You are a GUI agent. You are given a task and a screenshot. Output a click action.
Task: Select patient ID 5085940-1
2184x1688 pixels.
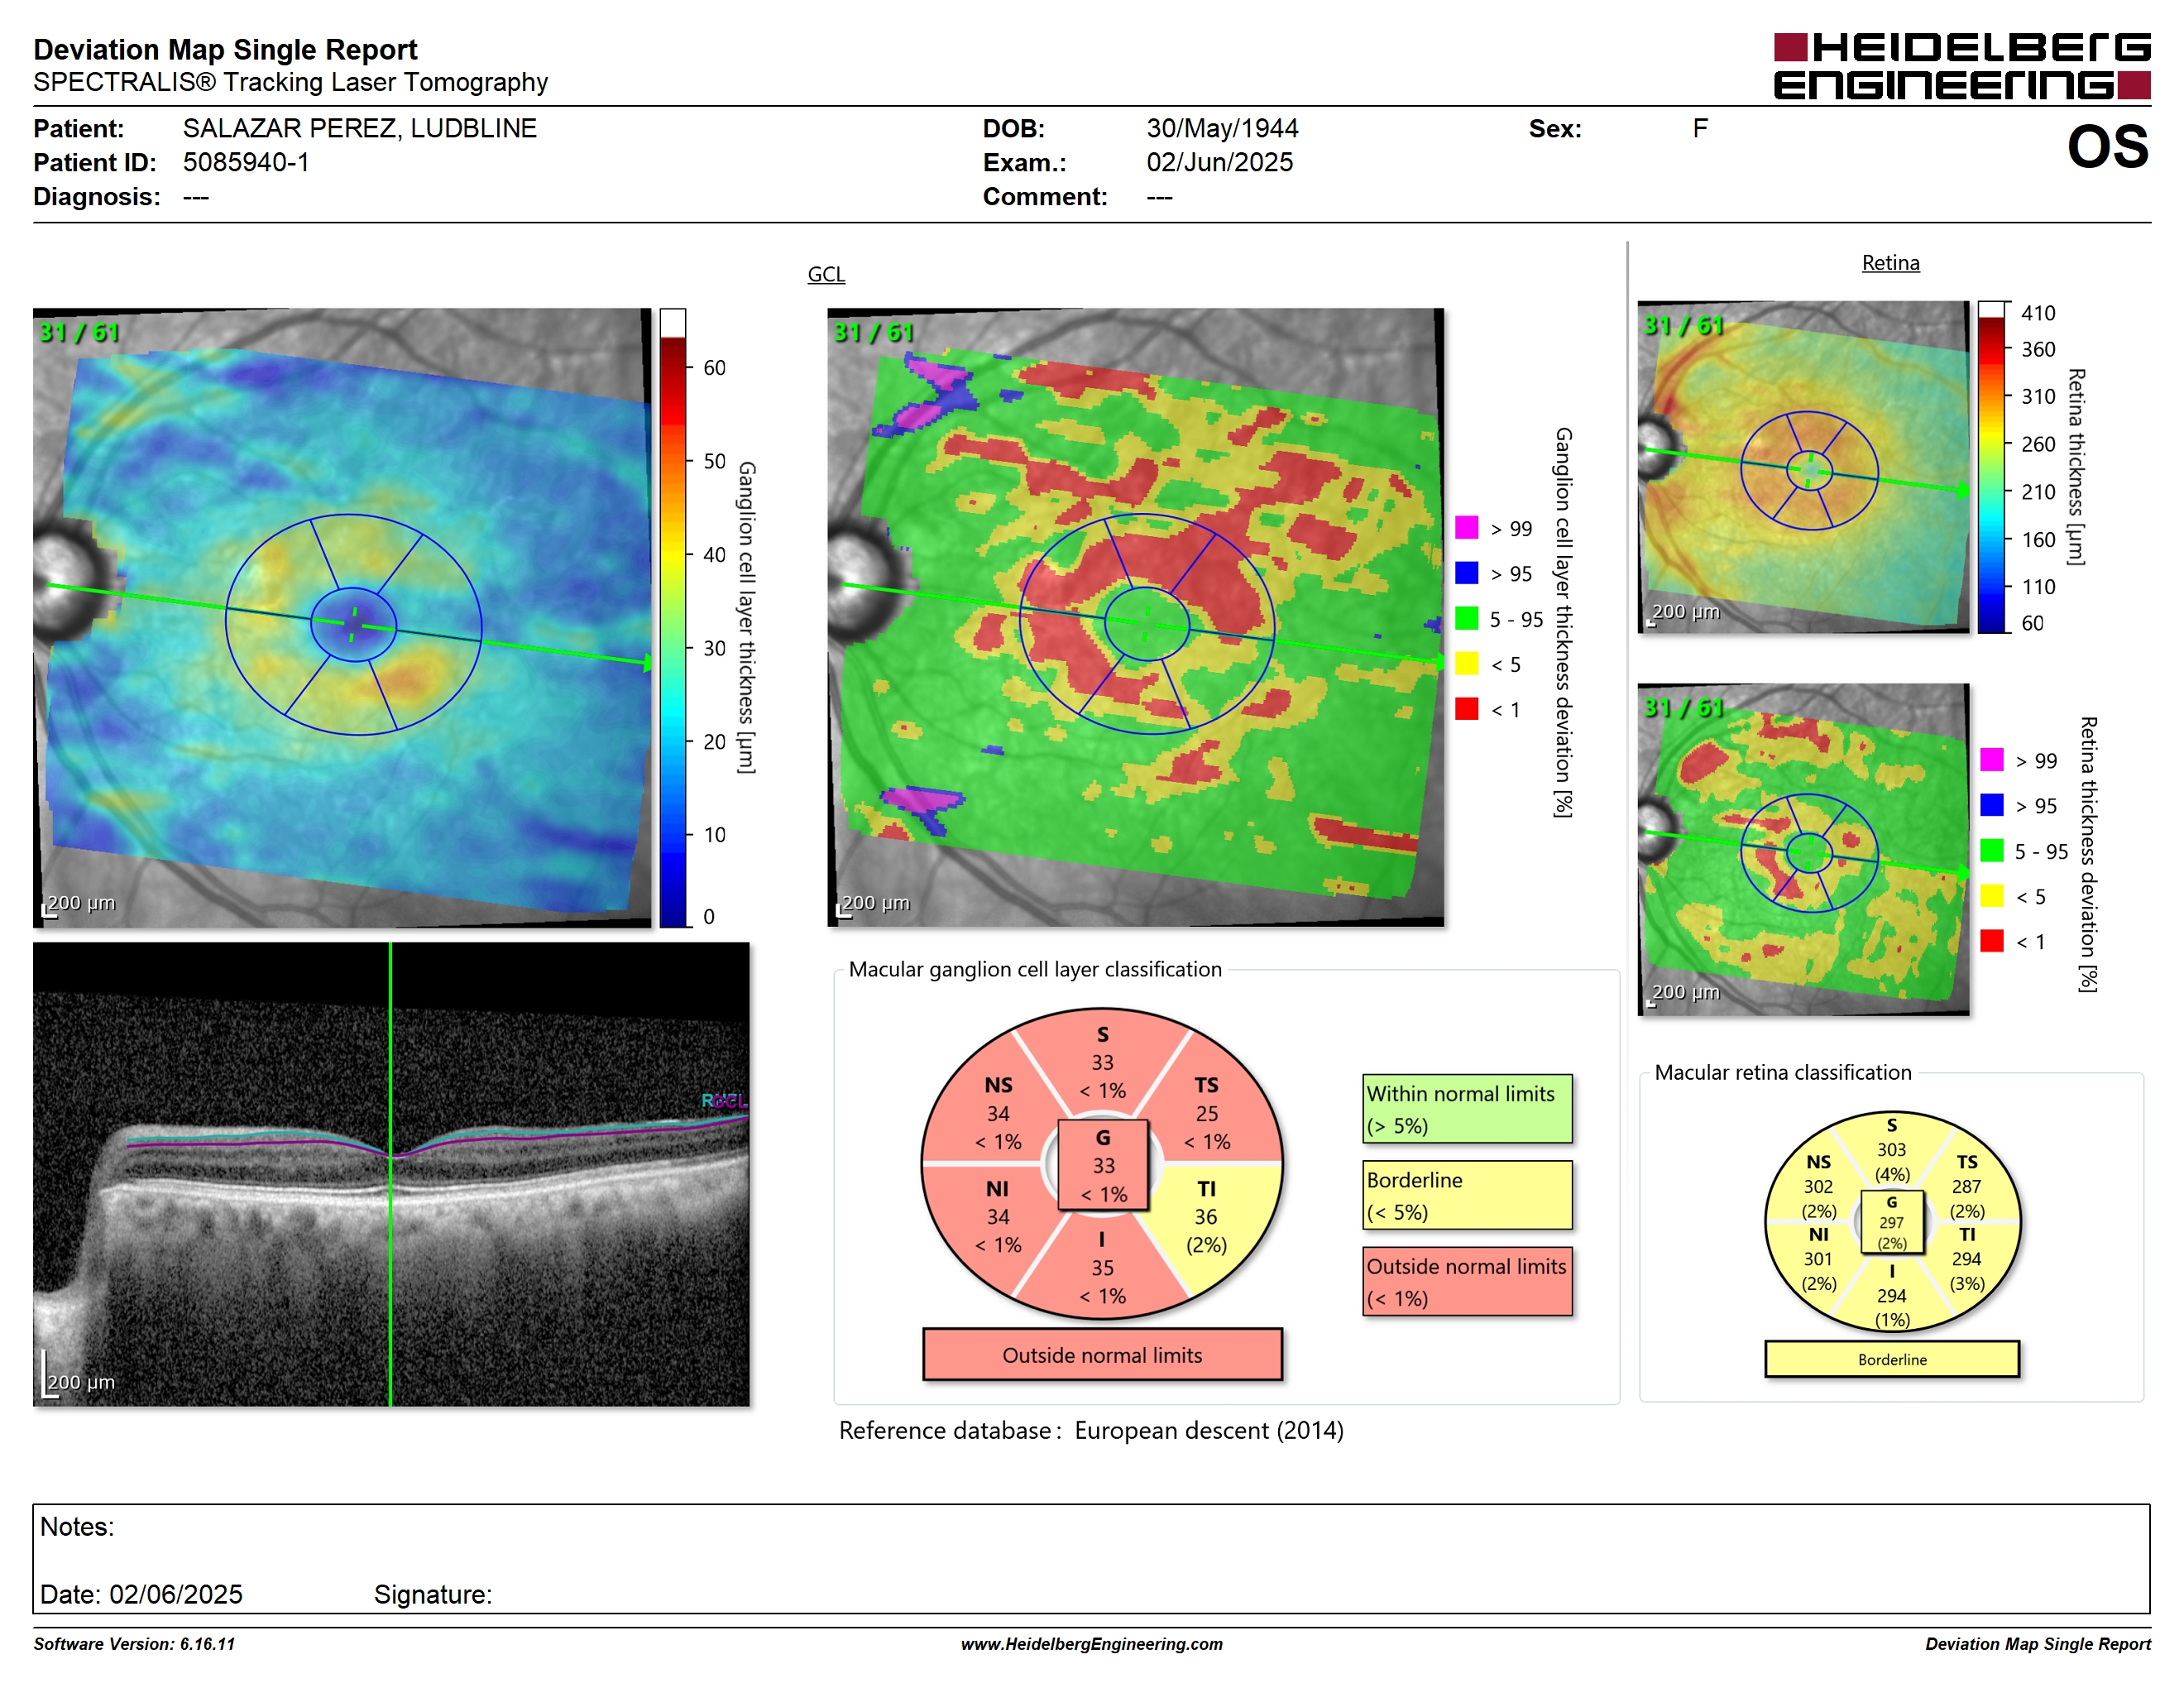(x=246, y=162)
